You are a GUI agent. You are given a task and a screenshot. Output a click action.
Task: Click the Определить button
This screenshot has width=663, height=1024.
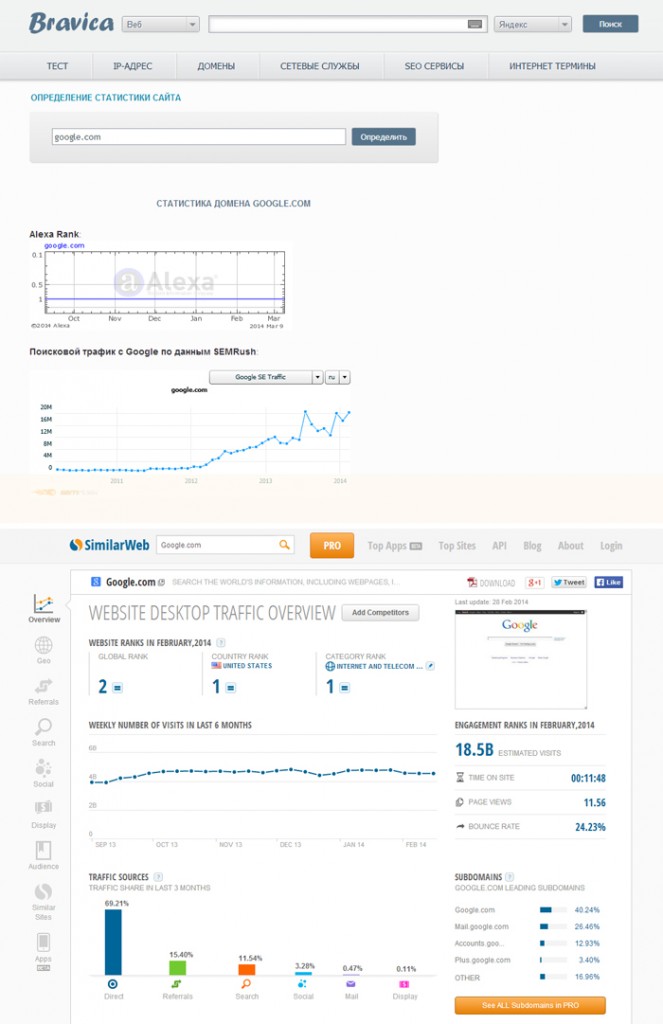coord(383,136)
